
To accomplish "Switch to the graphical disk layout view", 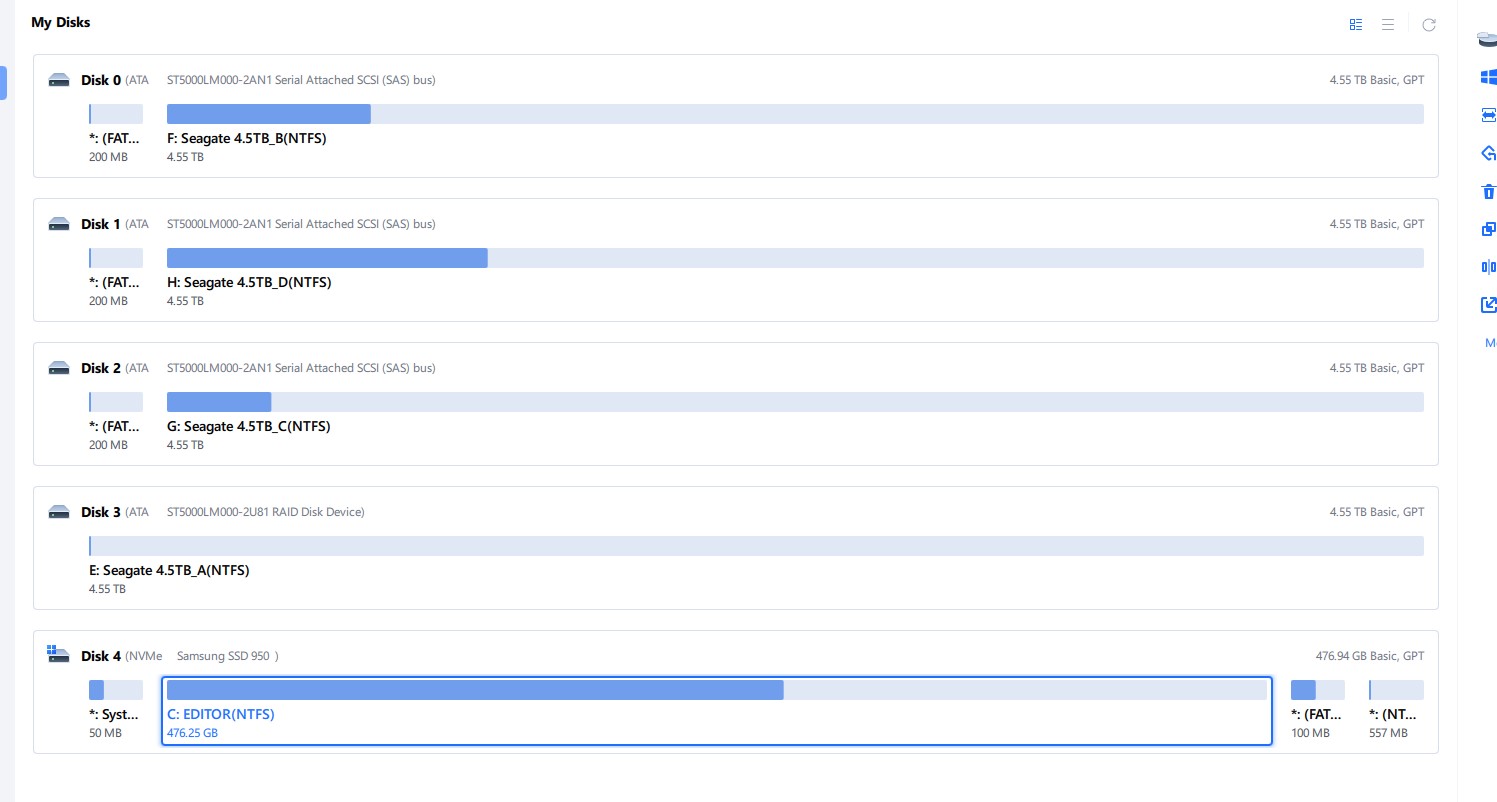I will point(1356,25).
